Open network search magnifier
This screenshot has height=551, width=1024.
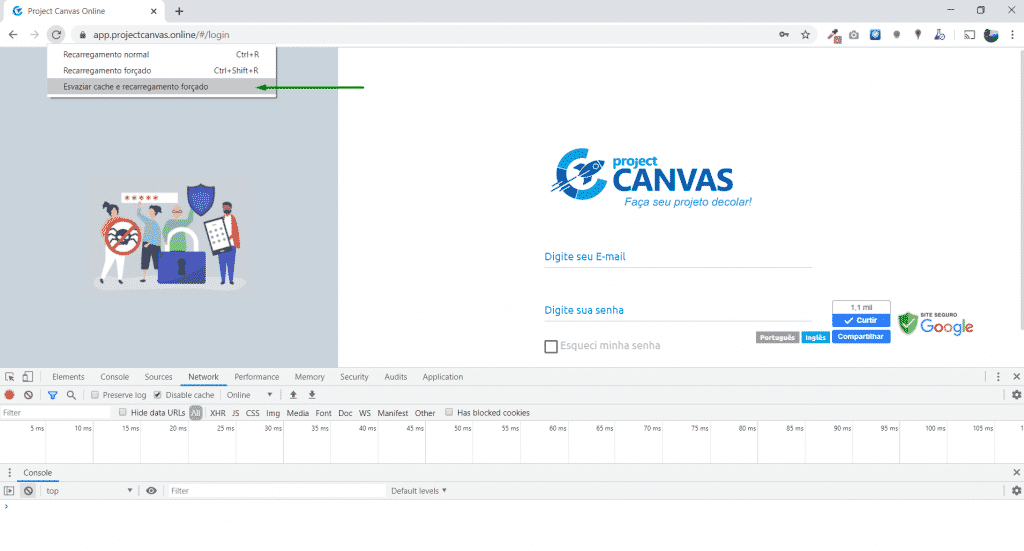click(x=71, y=395)
